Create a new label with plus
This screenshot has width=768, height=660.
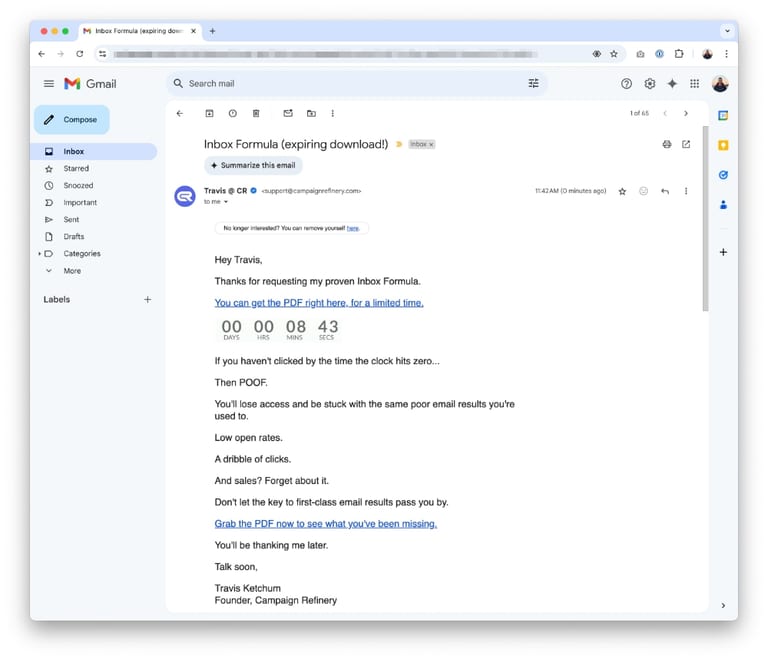point(147,299)
